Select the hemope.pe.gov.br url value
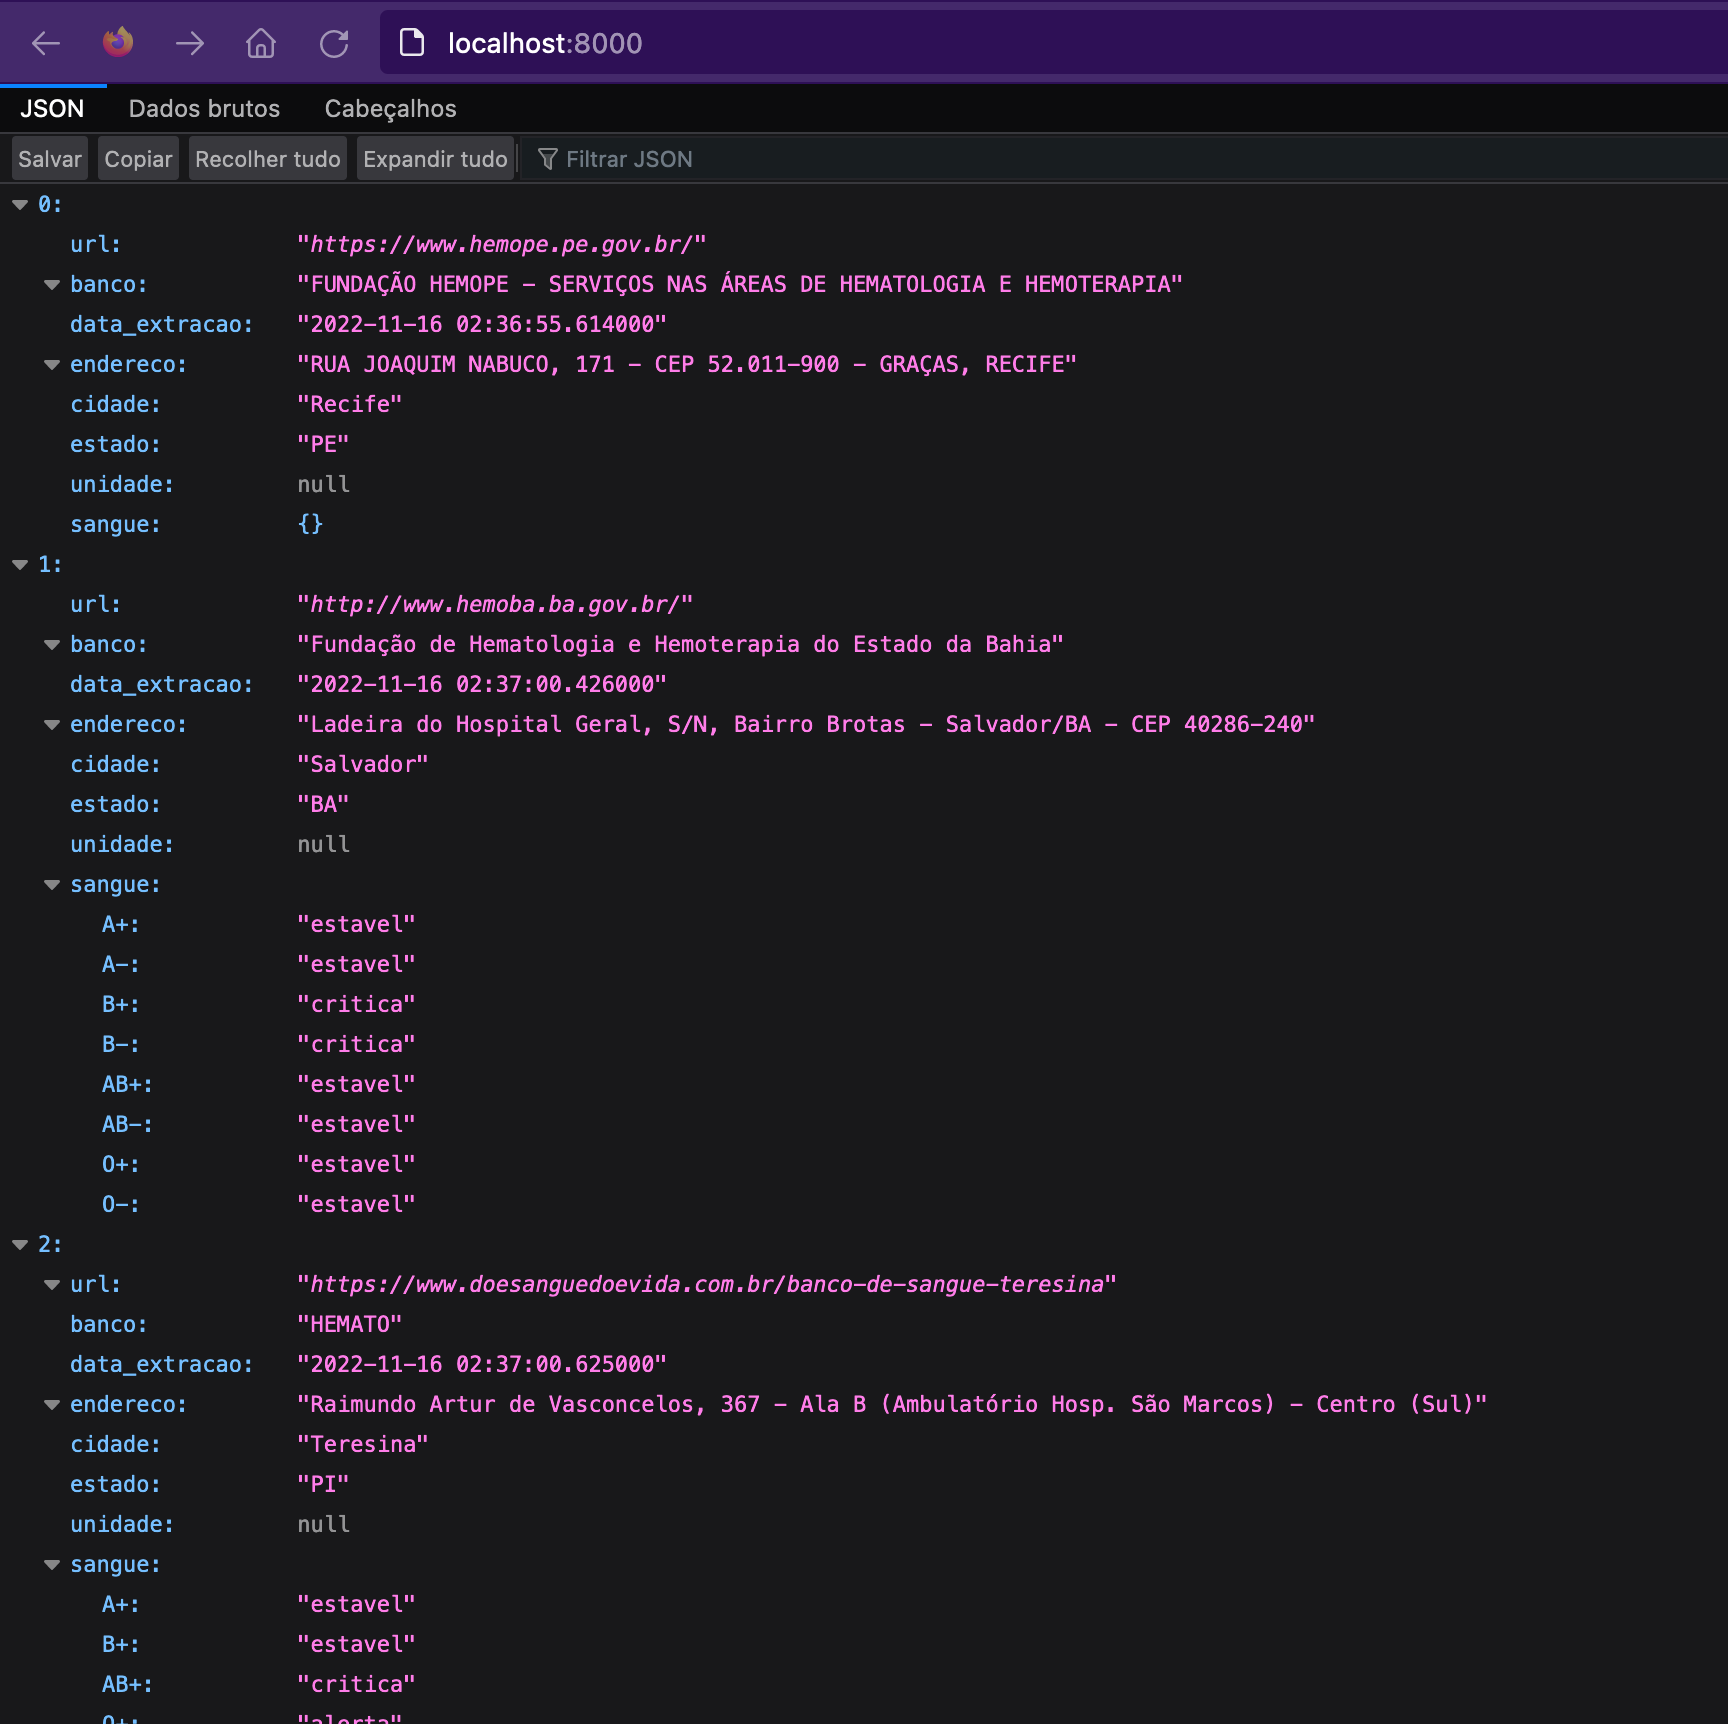The width and height of the screenshot is (1728, 1724). [x=502, y=244]
